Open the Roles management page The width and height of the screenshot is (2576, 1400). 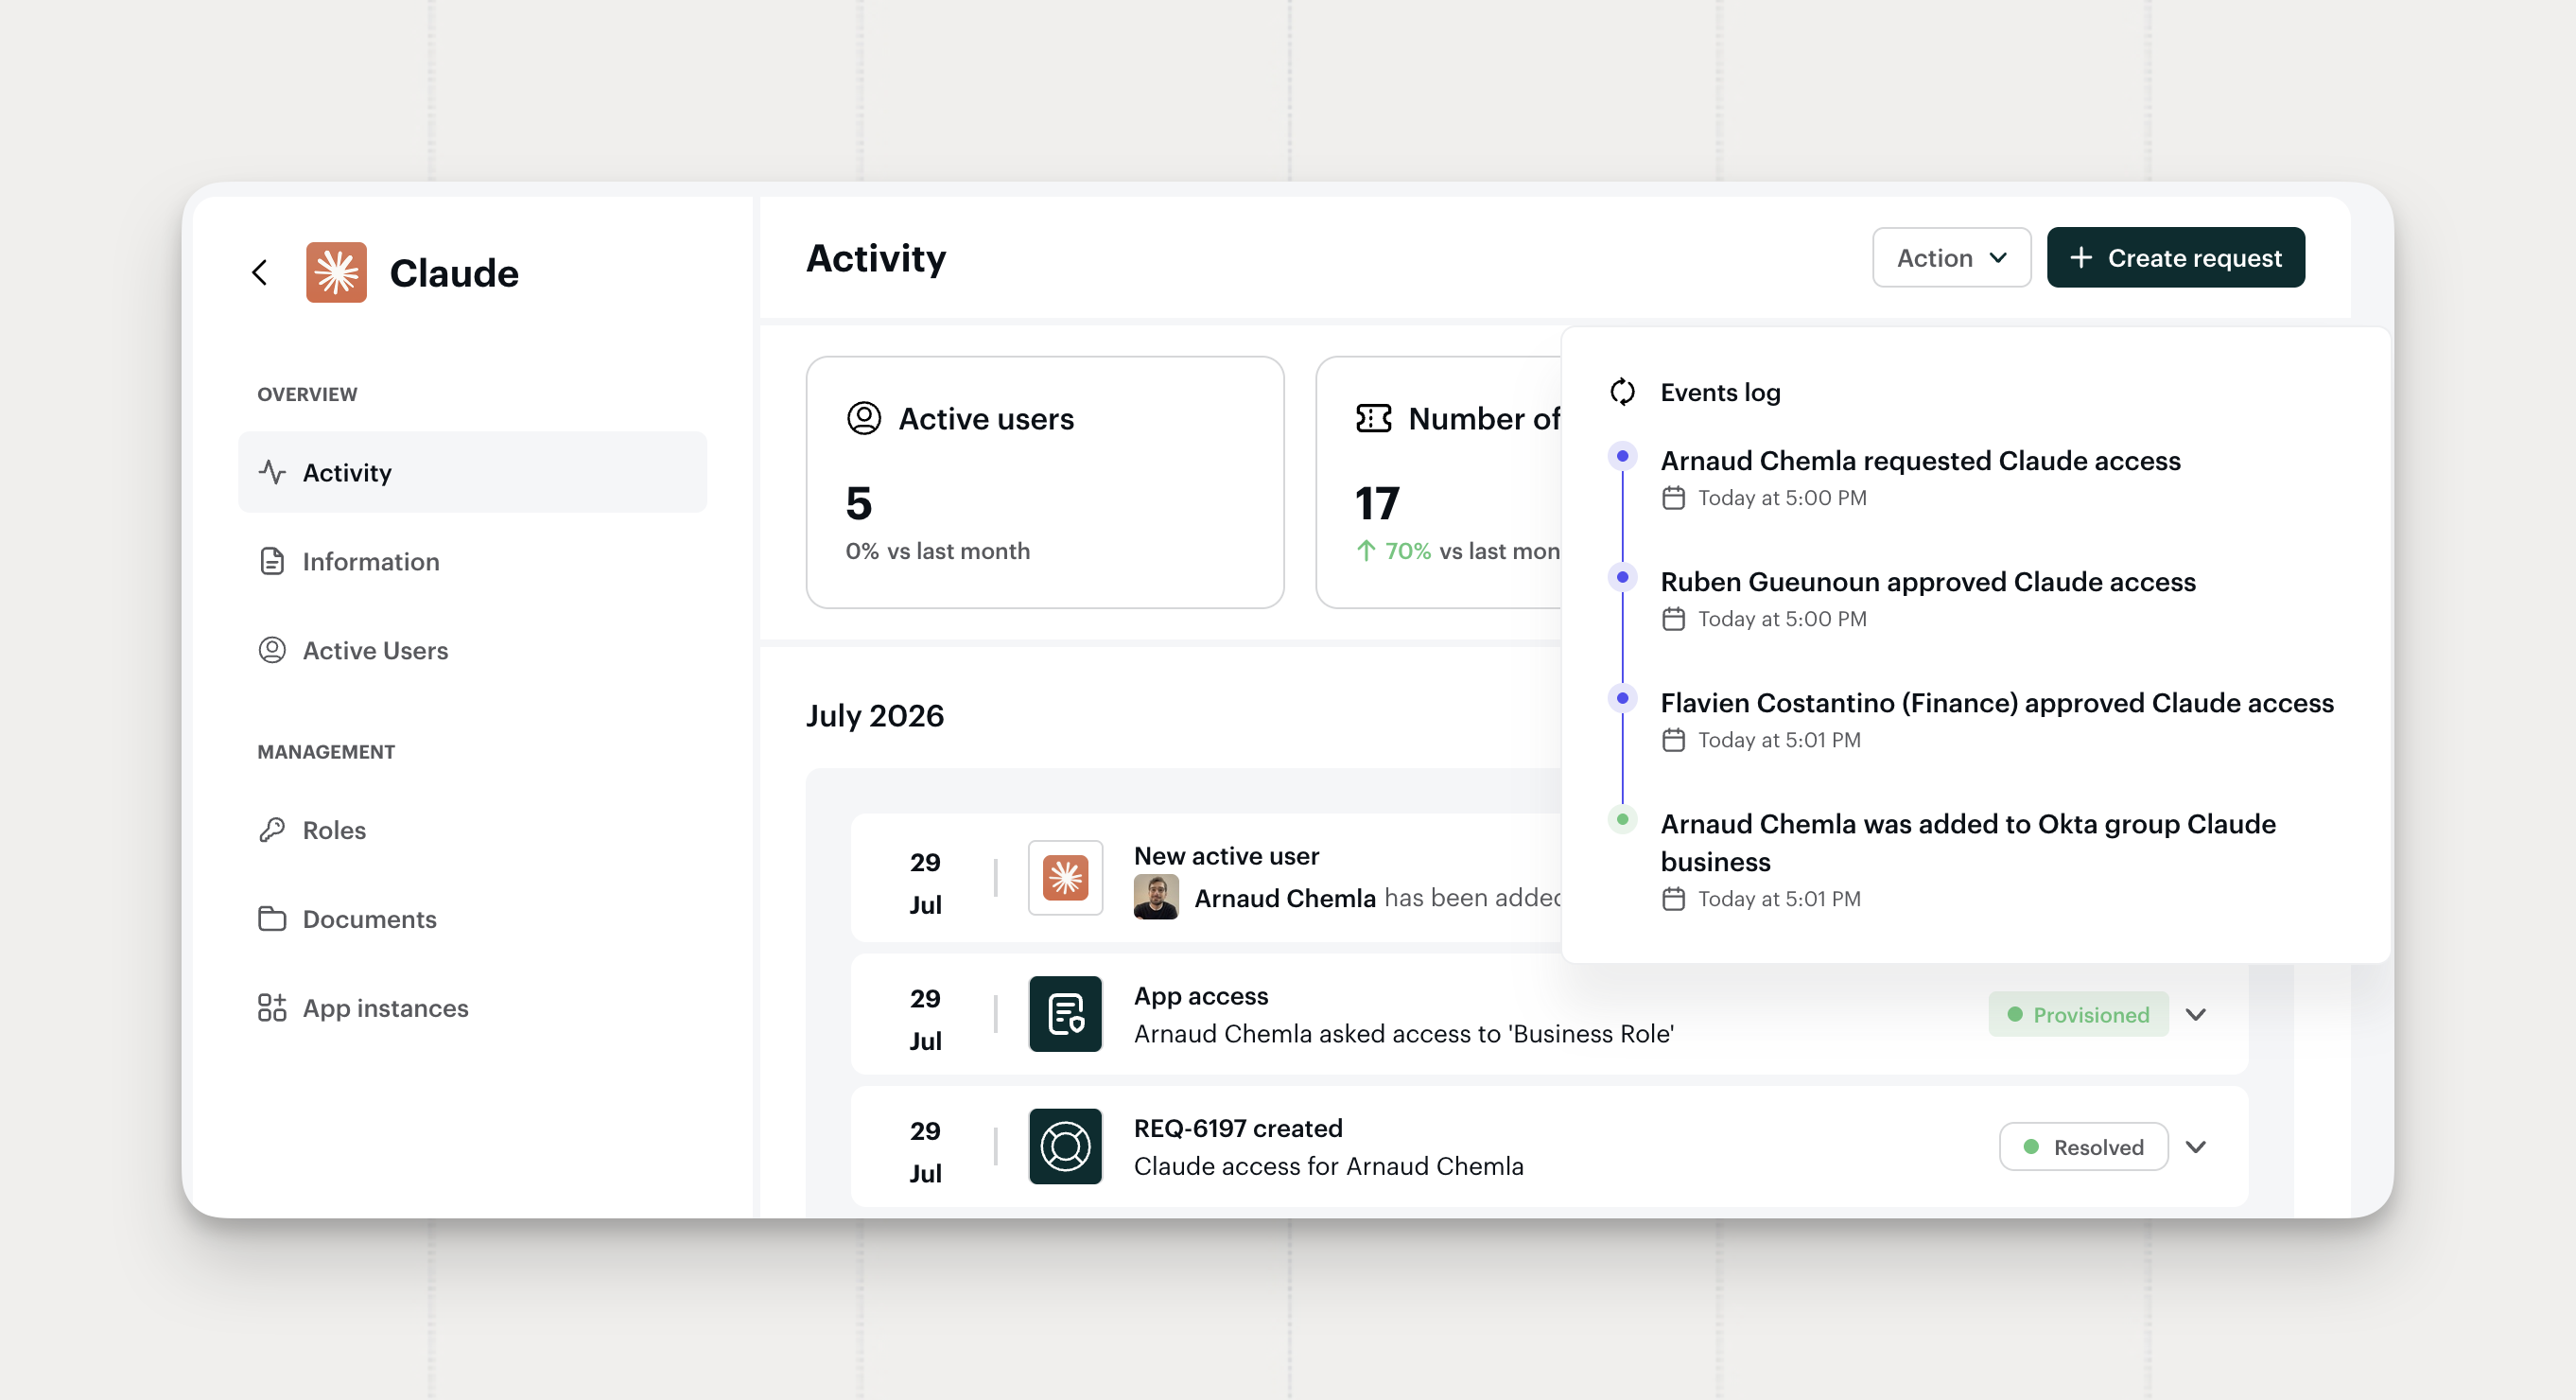pyautogui.click(x=472, y=830)
